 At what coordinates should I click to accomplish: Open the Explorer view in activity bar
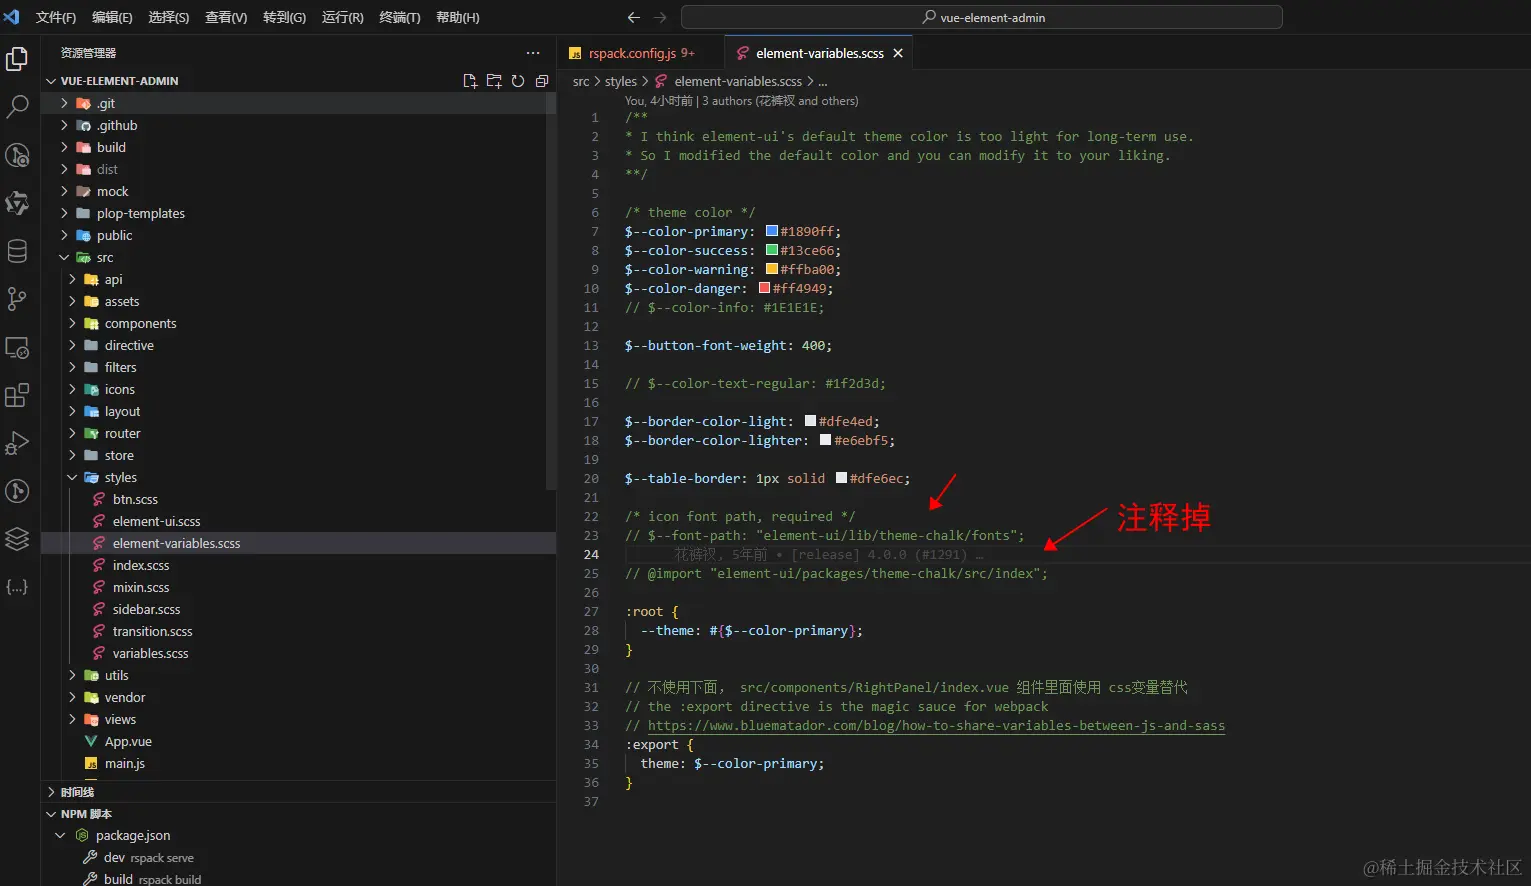click(17, 59)
